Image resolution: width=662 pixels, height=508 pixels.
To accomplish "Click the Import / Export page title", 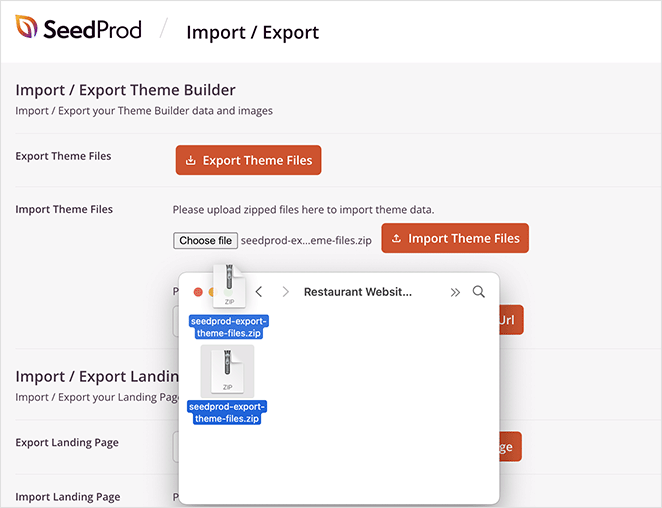I will coord(252,32).
